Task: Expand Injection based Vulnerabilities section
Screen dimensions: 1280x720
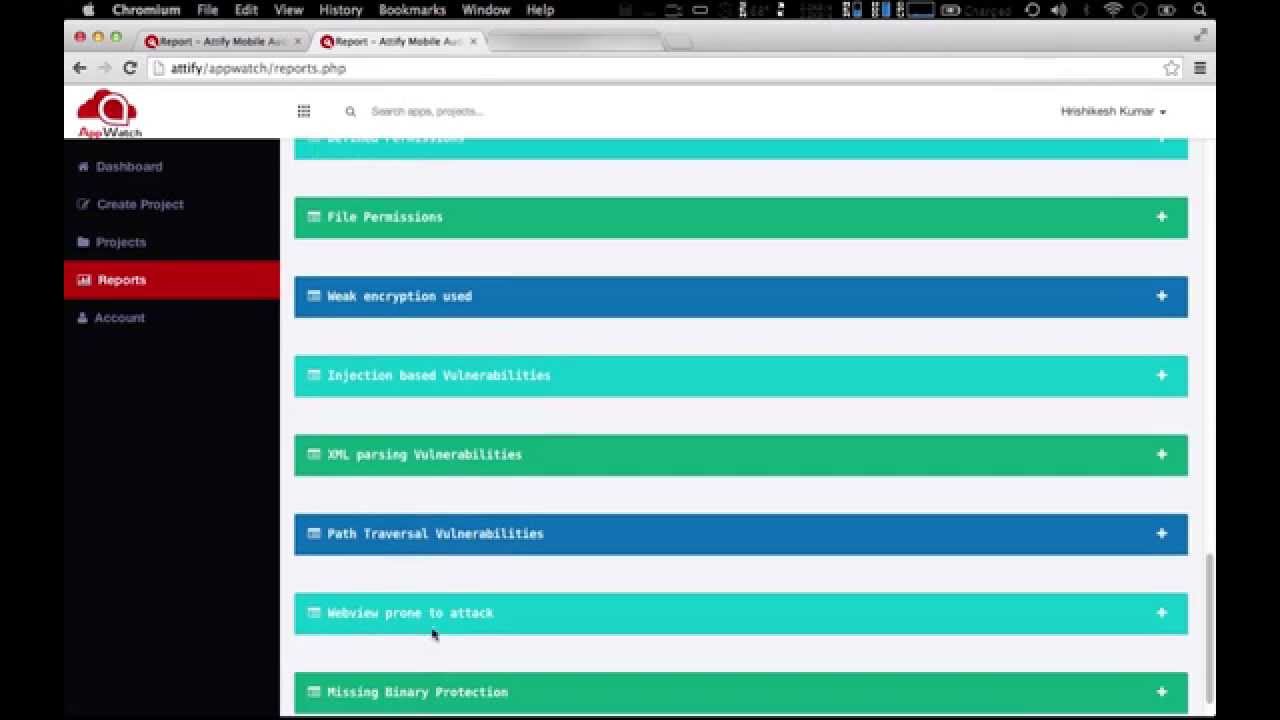Action: pyautogui.click(x=1162, y=375)
